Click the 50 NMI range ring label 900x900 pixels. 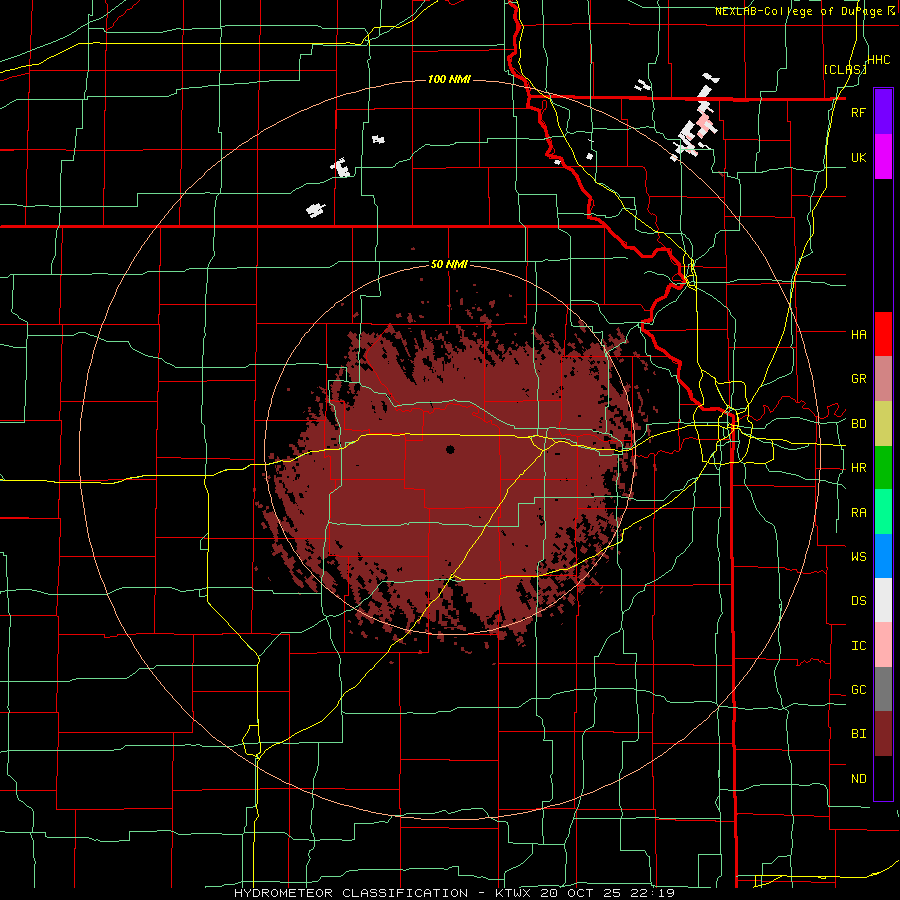pyautogui.click(x=449, y=265)
